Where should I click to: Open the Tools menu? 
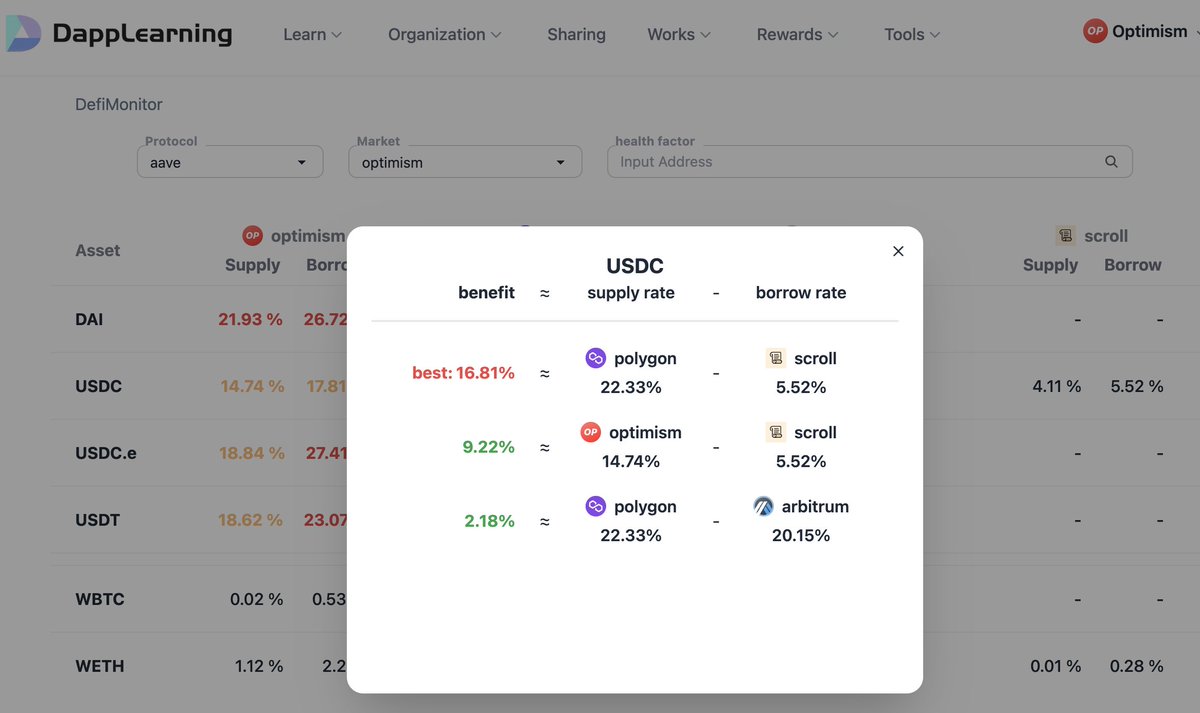(912, 34)
